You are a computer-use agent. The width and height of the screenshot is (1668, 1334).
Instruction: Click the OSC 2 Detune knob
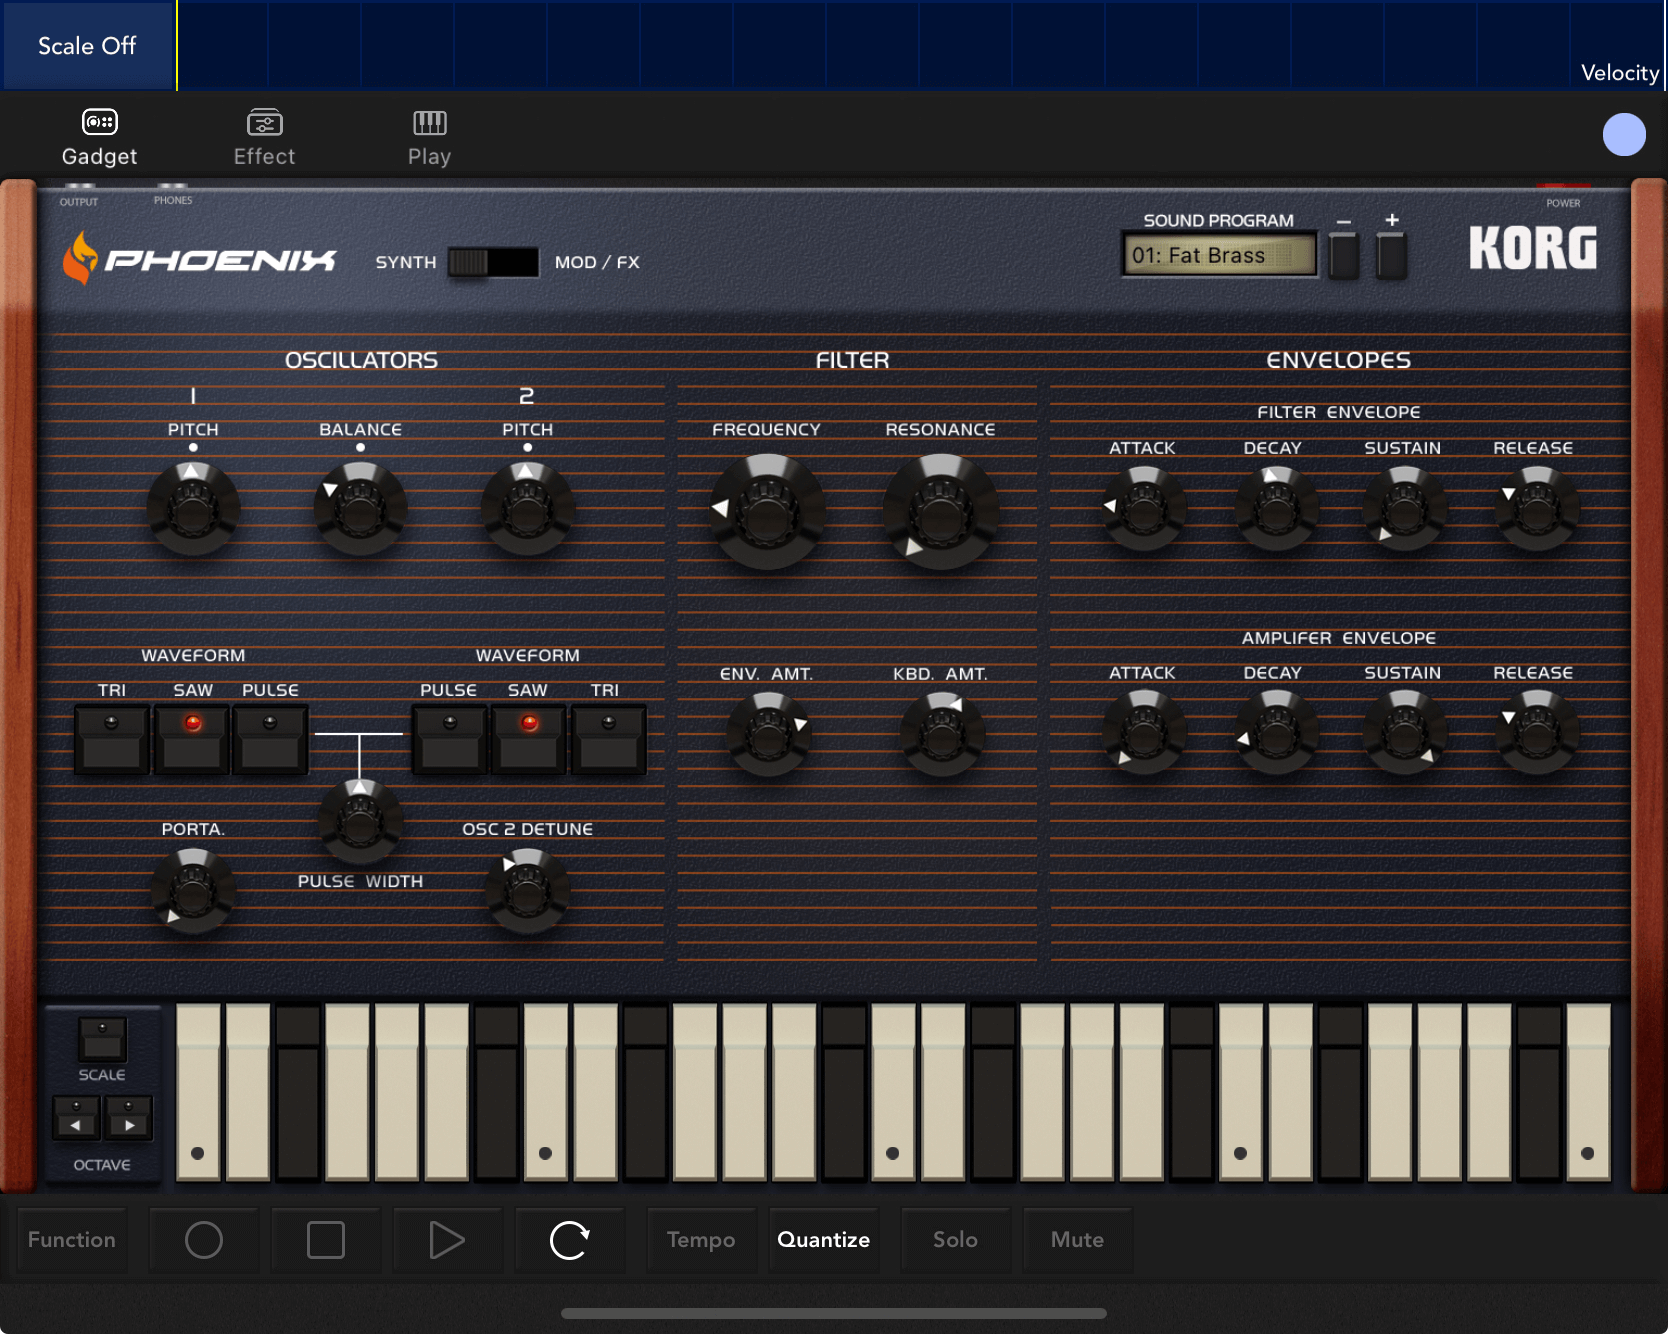pyautogui.click(x=527, y=890)
